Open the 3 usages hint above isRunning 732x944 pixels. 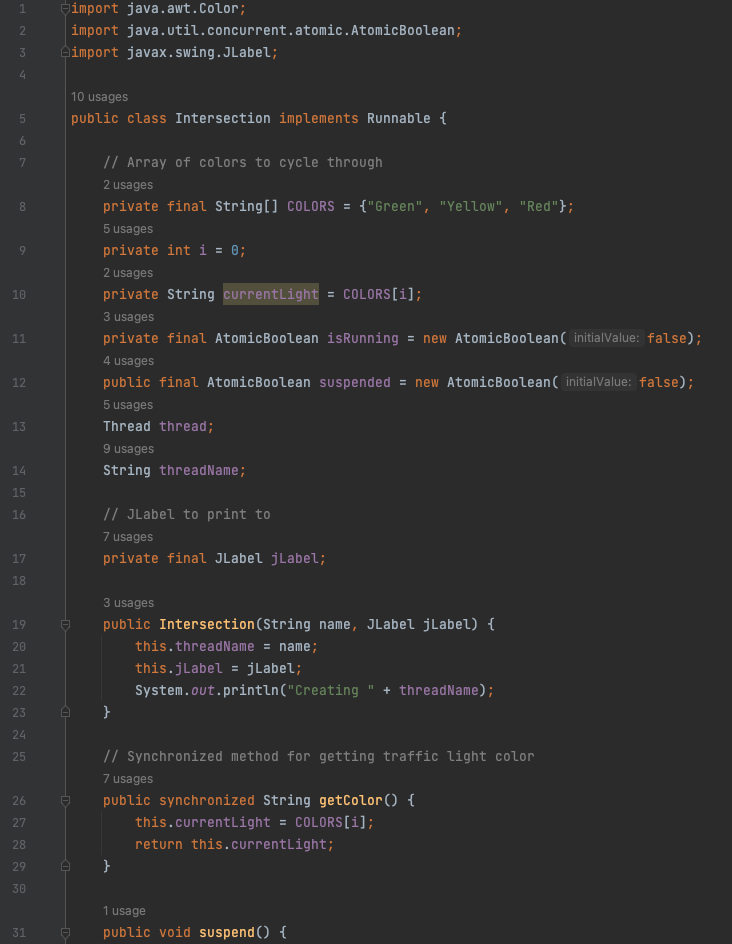tap(128, 317)
